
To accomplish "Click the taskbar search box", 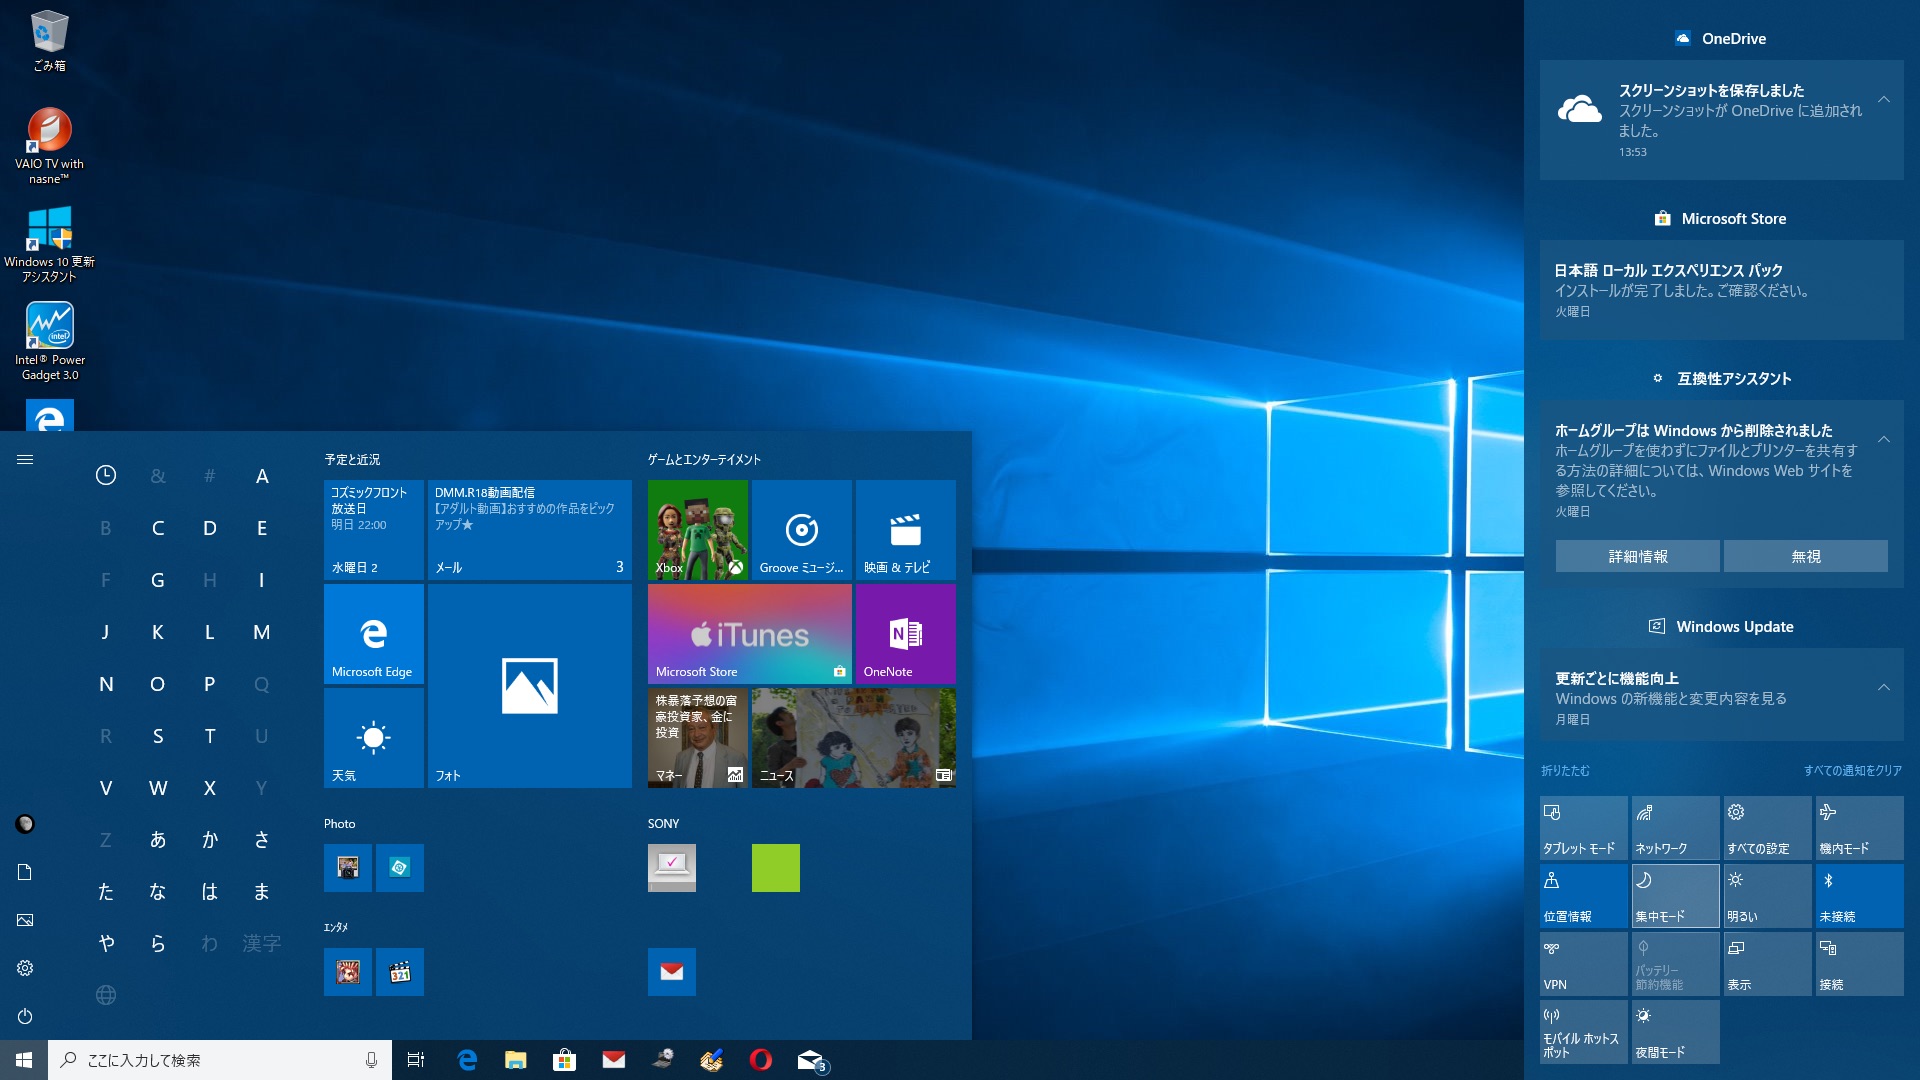I will pos(220,1060).
